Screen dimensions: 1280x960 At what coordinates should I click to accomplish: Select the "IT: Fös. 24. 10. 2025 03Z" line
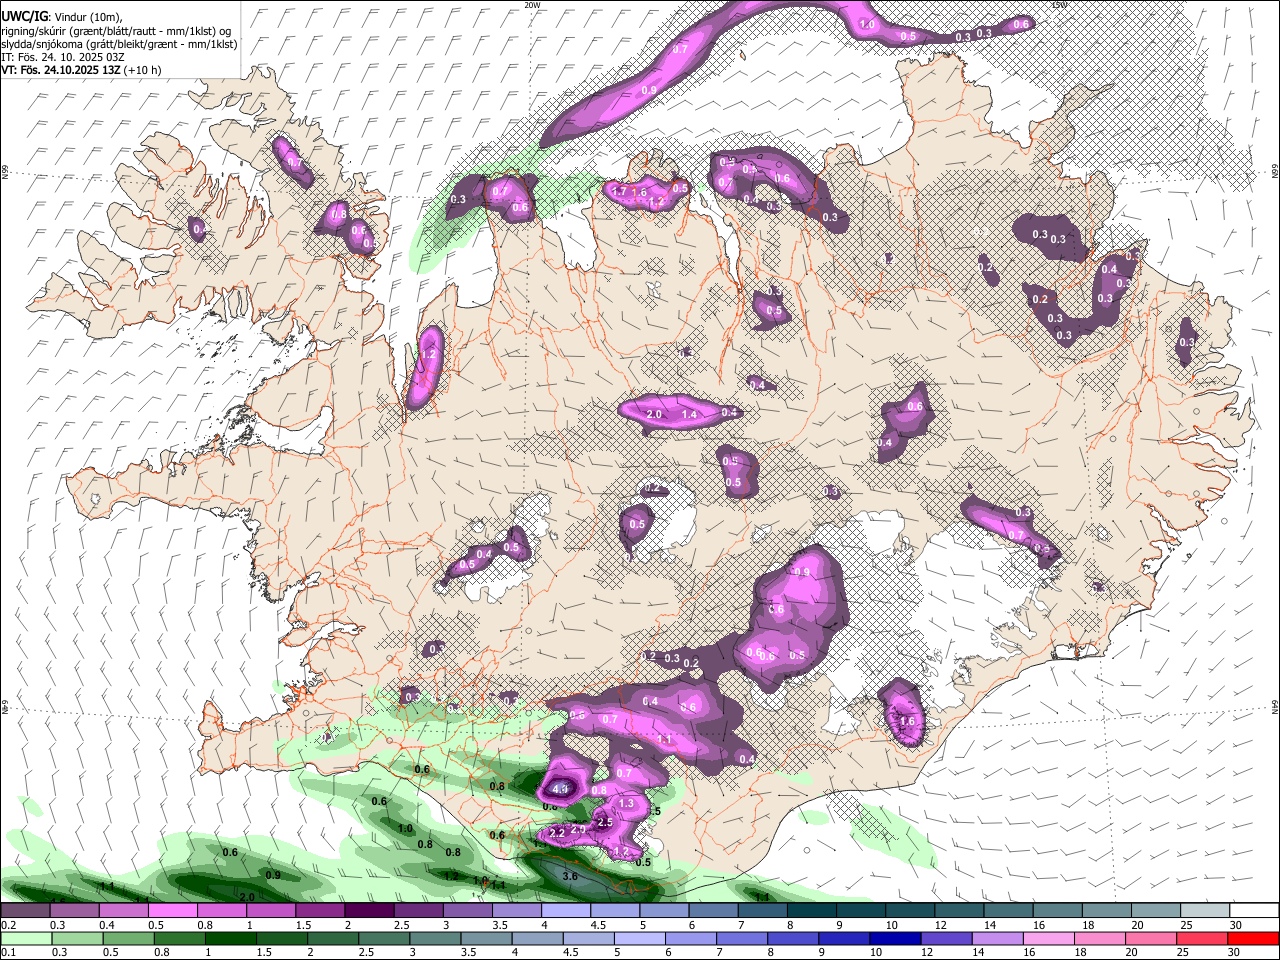pos(63,57)
